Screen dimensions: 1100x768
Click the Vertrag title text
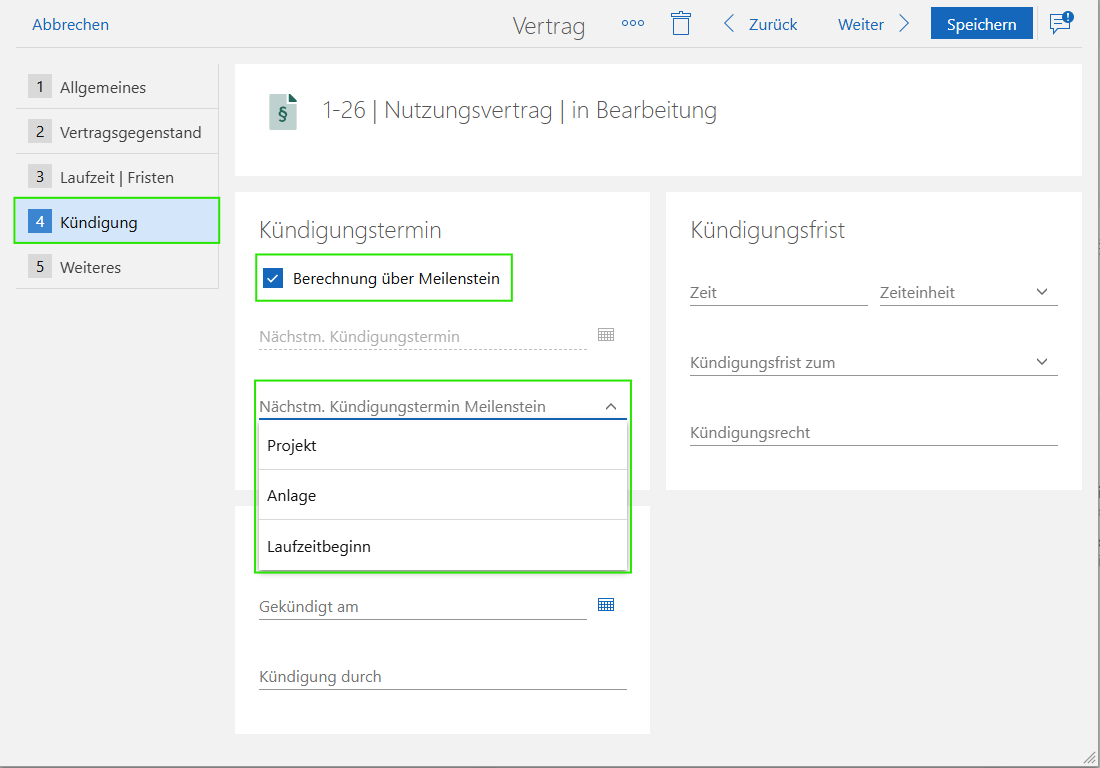549,26
